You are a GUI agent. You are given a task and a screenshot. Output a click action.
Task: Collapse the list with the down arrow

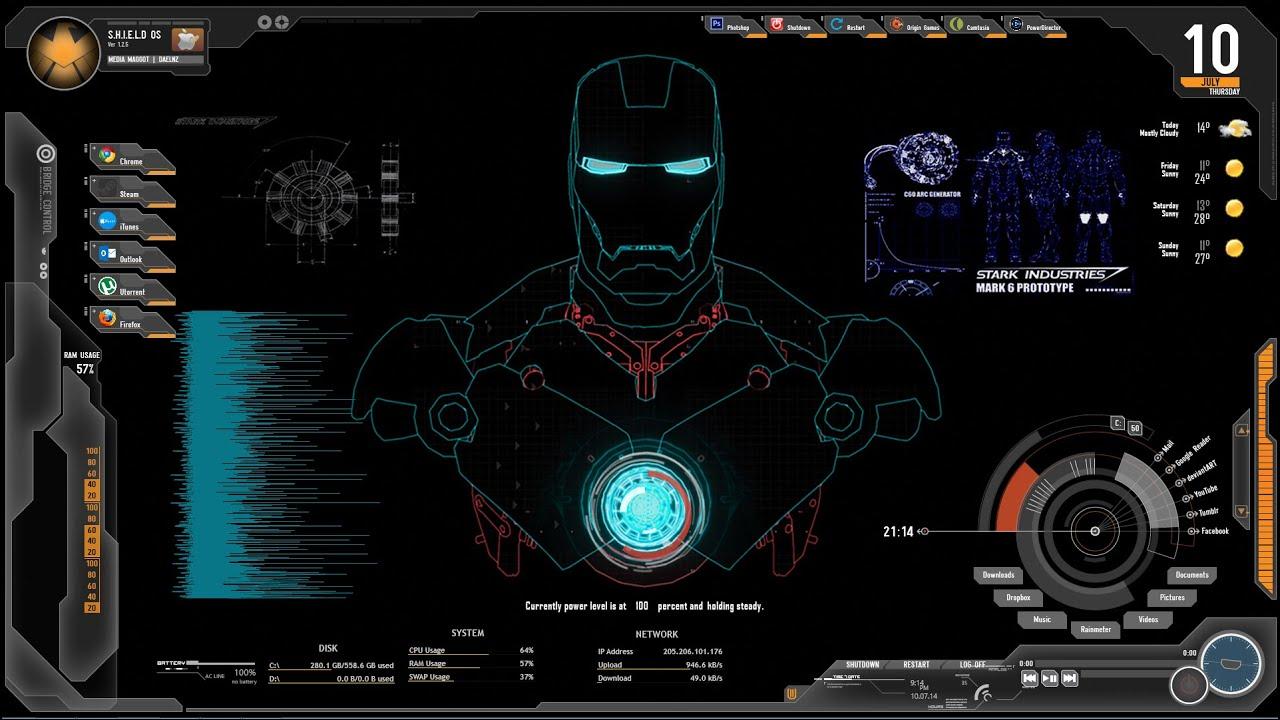pos(1241,511)
